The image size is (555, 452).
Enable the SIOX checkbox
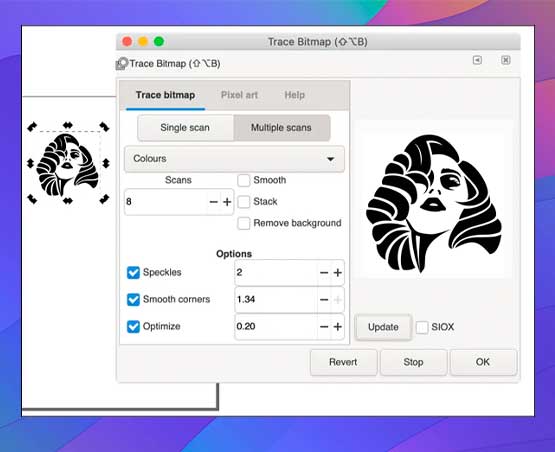click(422, 327)
